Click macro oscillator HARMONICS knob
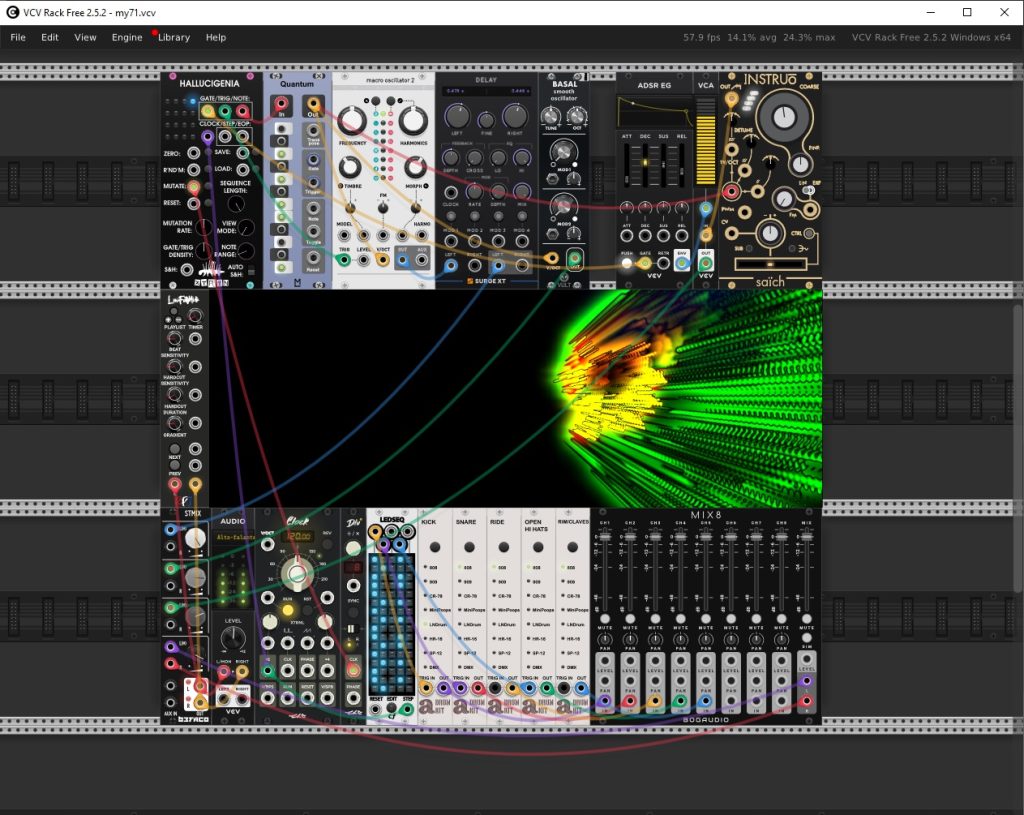The width and height of the screenshot is (1024, 815). [x=413, y=121]
